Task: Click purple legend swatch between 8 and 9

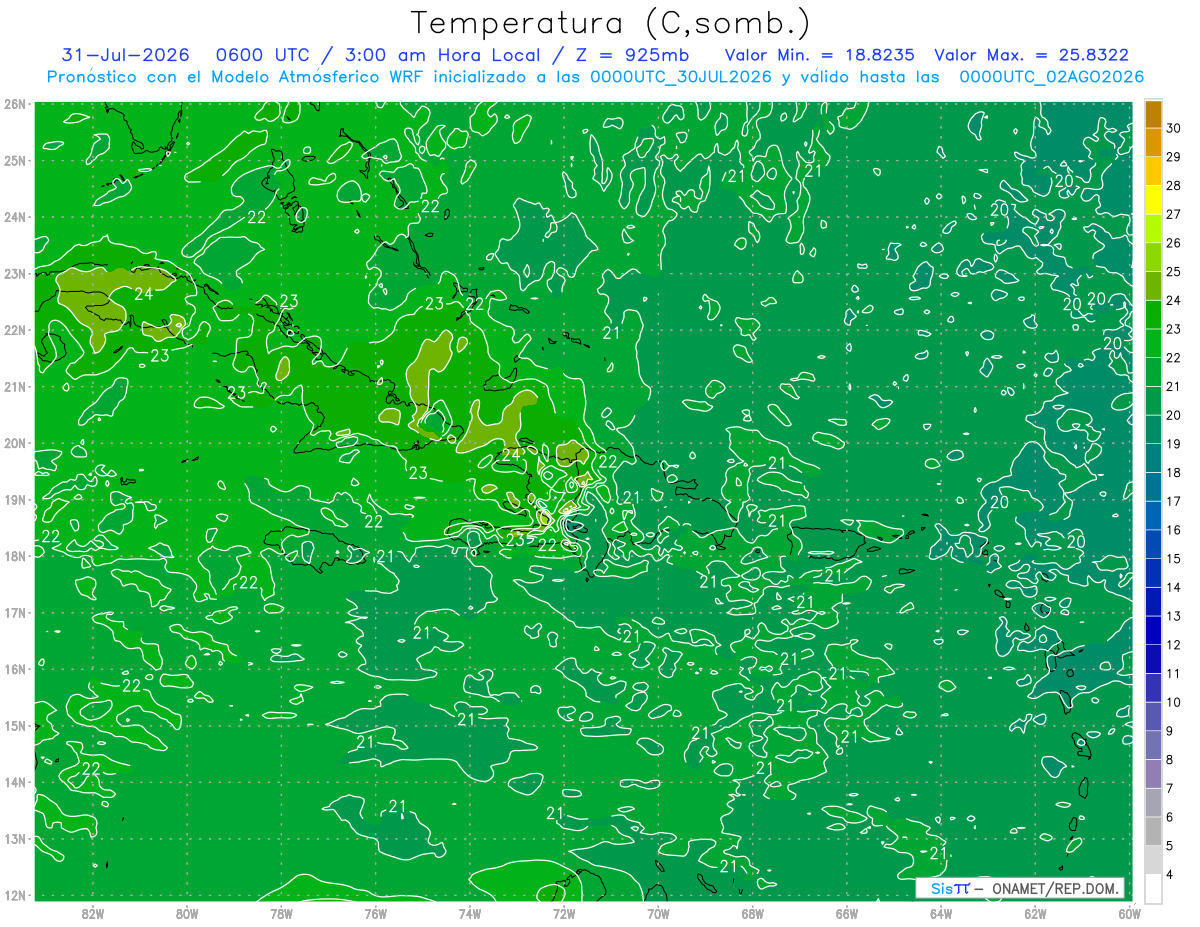Action: pyautogui.click(x=1153, y=745)
